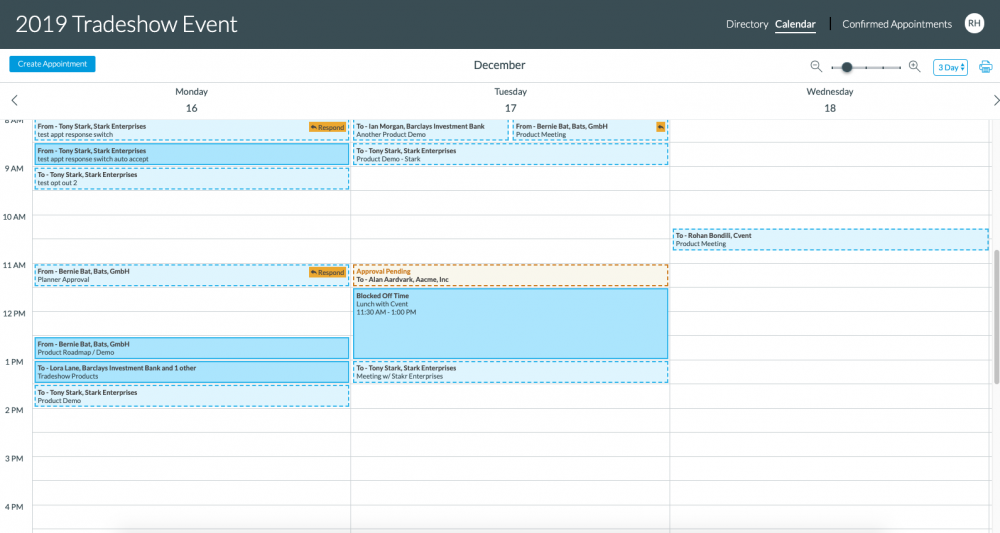The height and width of the screenshot is (533, 1000).
Task: Click the zoom out magnifier icon
Action: [816, 67]
